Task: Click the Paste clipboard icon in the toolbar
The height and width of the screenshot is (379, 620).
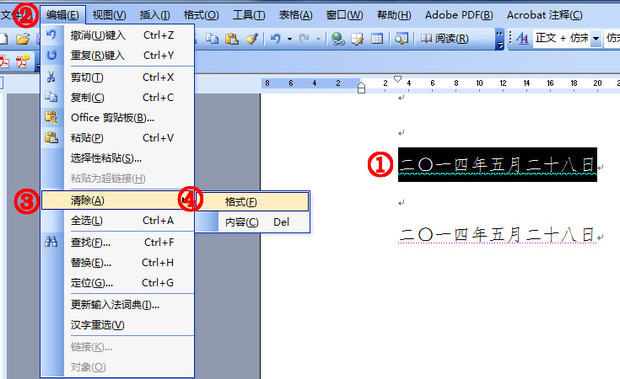Action: (x=232, y=38)
